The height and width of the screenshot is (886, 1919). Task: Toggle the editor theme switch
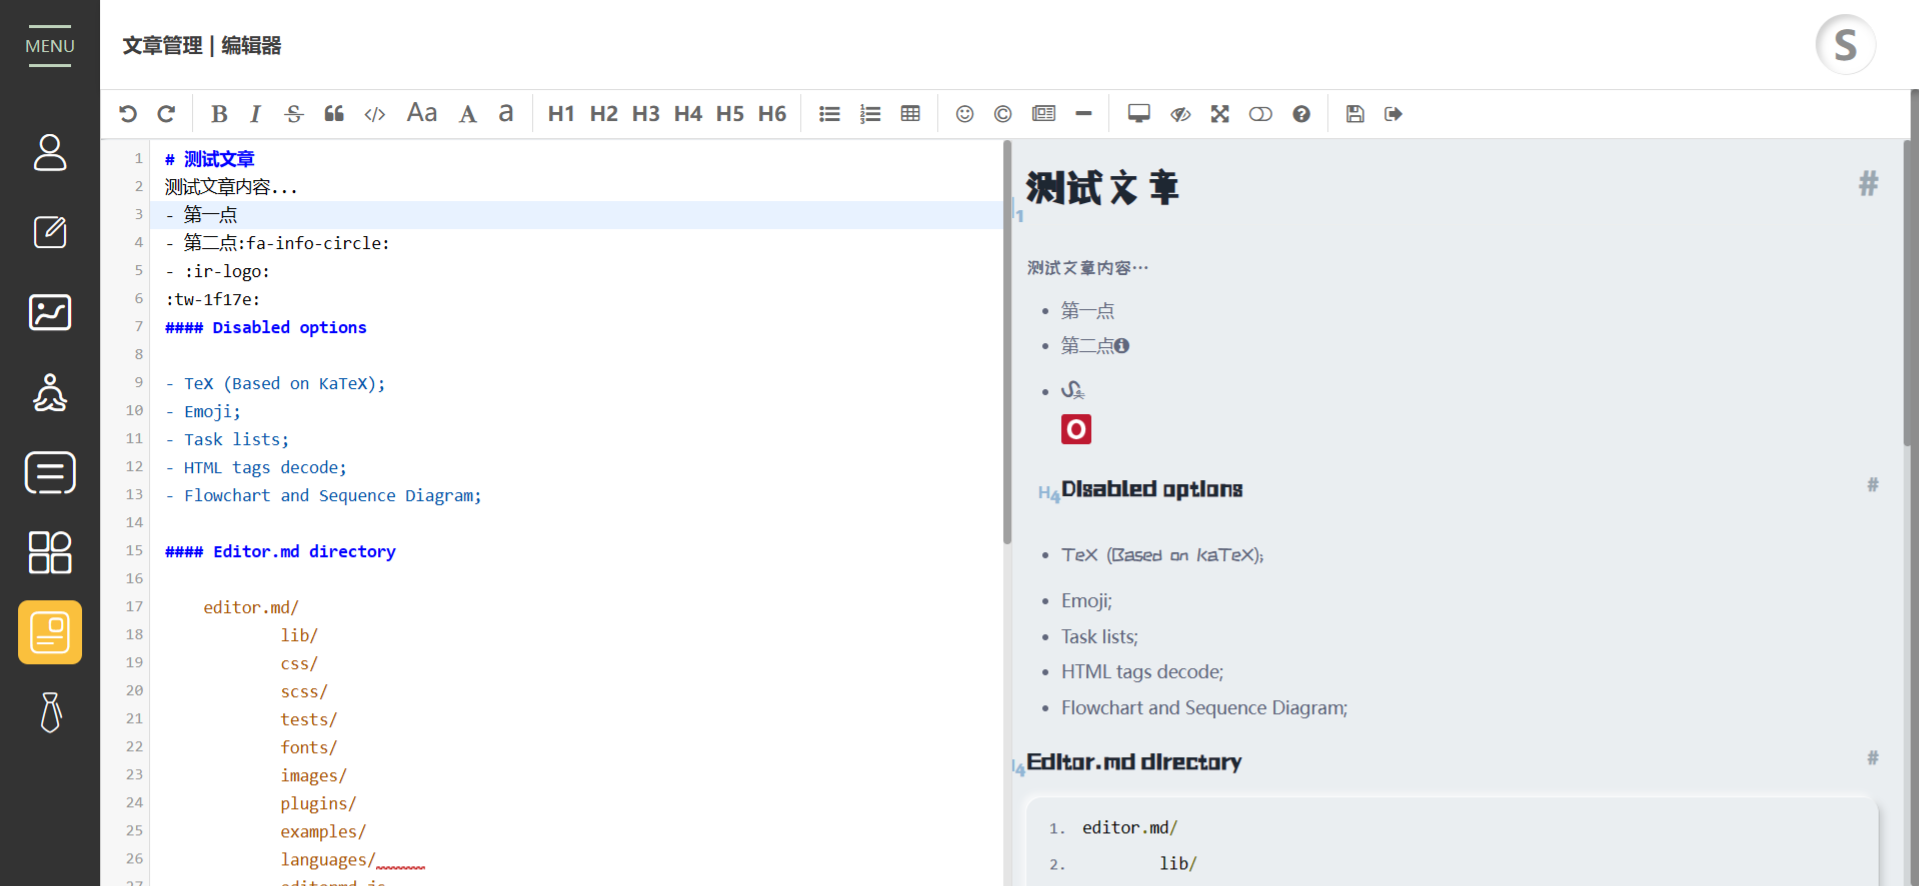1260,114
